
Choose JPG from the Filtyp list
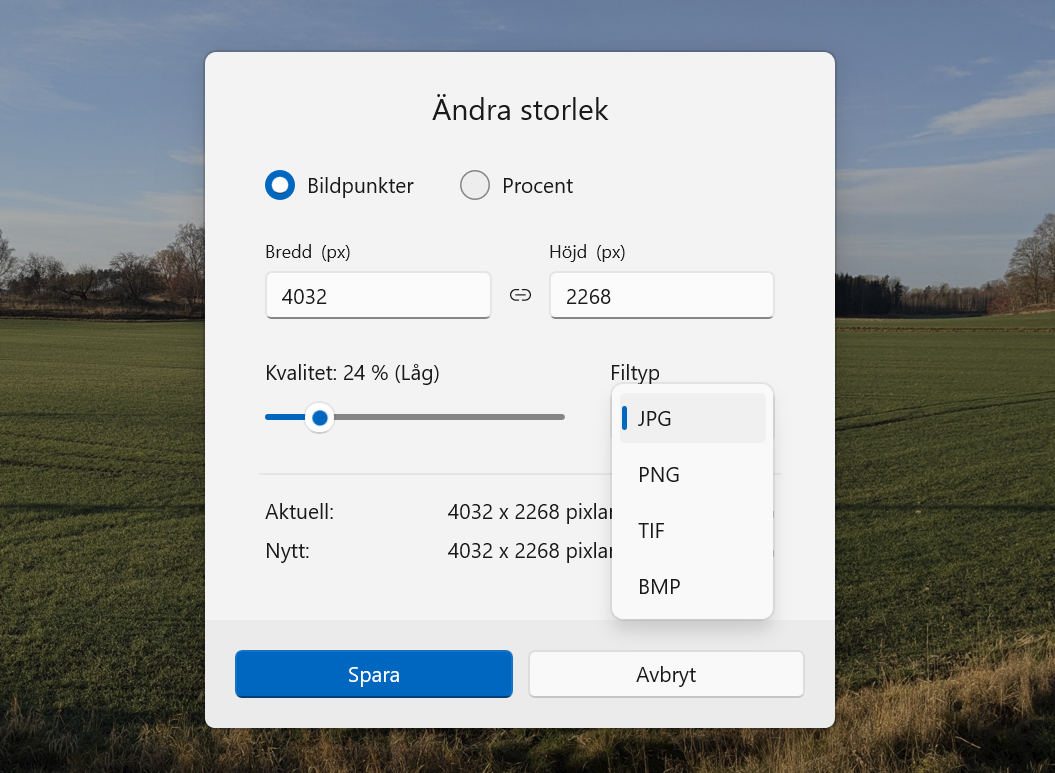point(692,418)
